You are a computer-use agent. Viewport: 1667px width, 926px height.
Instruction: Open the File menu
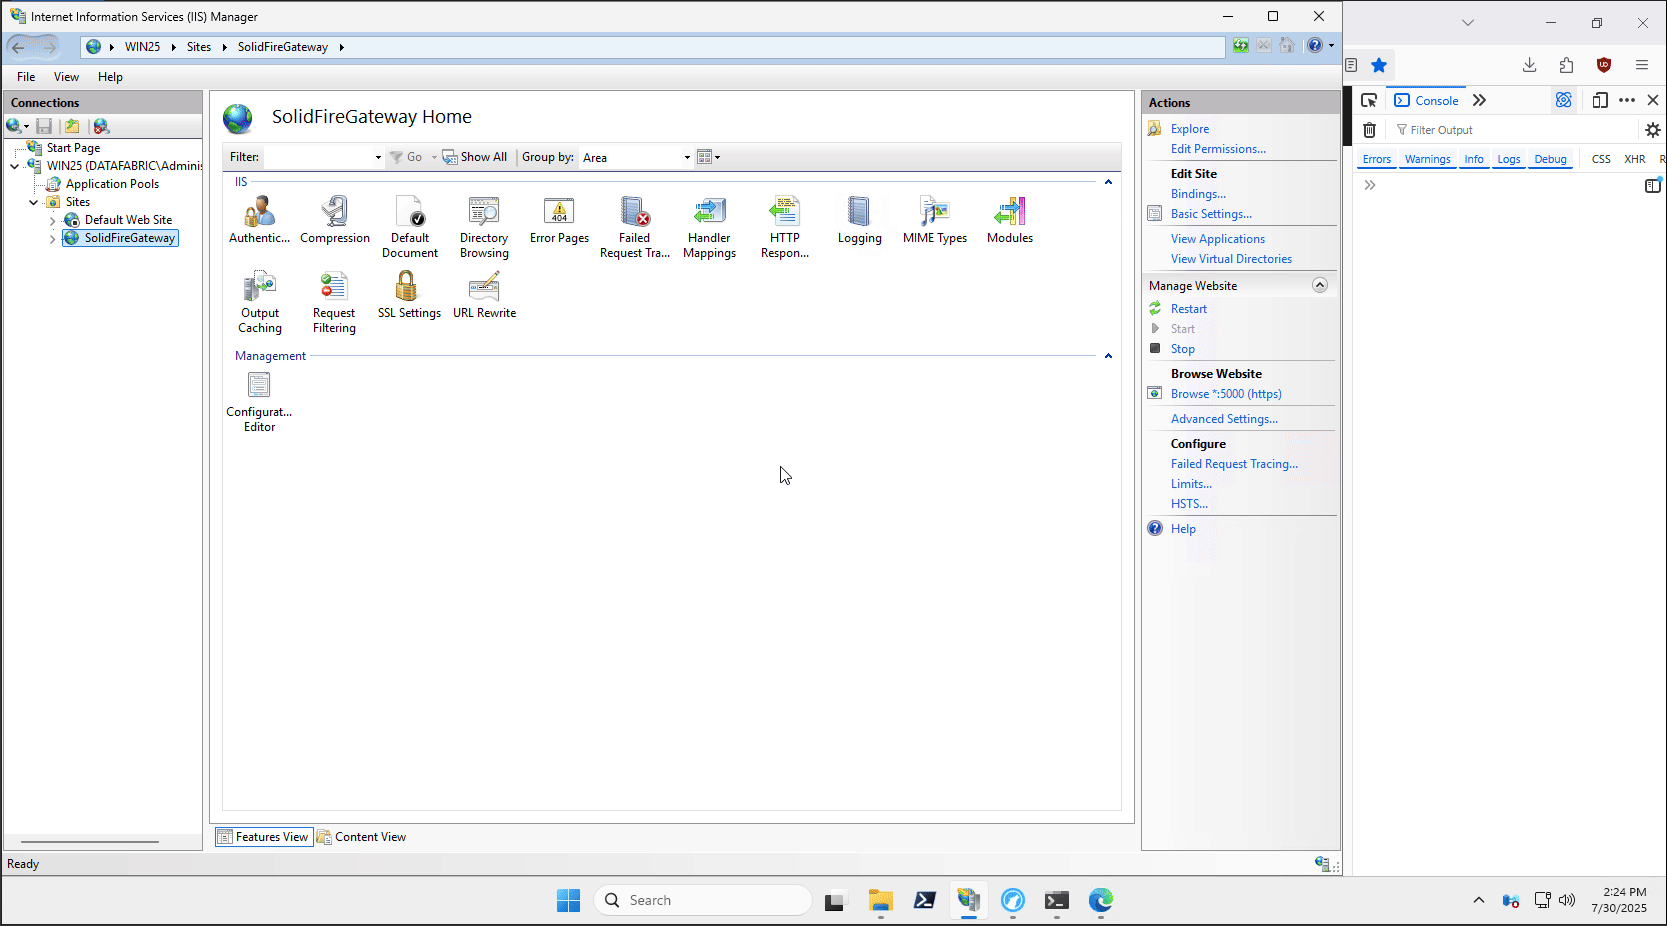click(26, 77)
